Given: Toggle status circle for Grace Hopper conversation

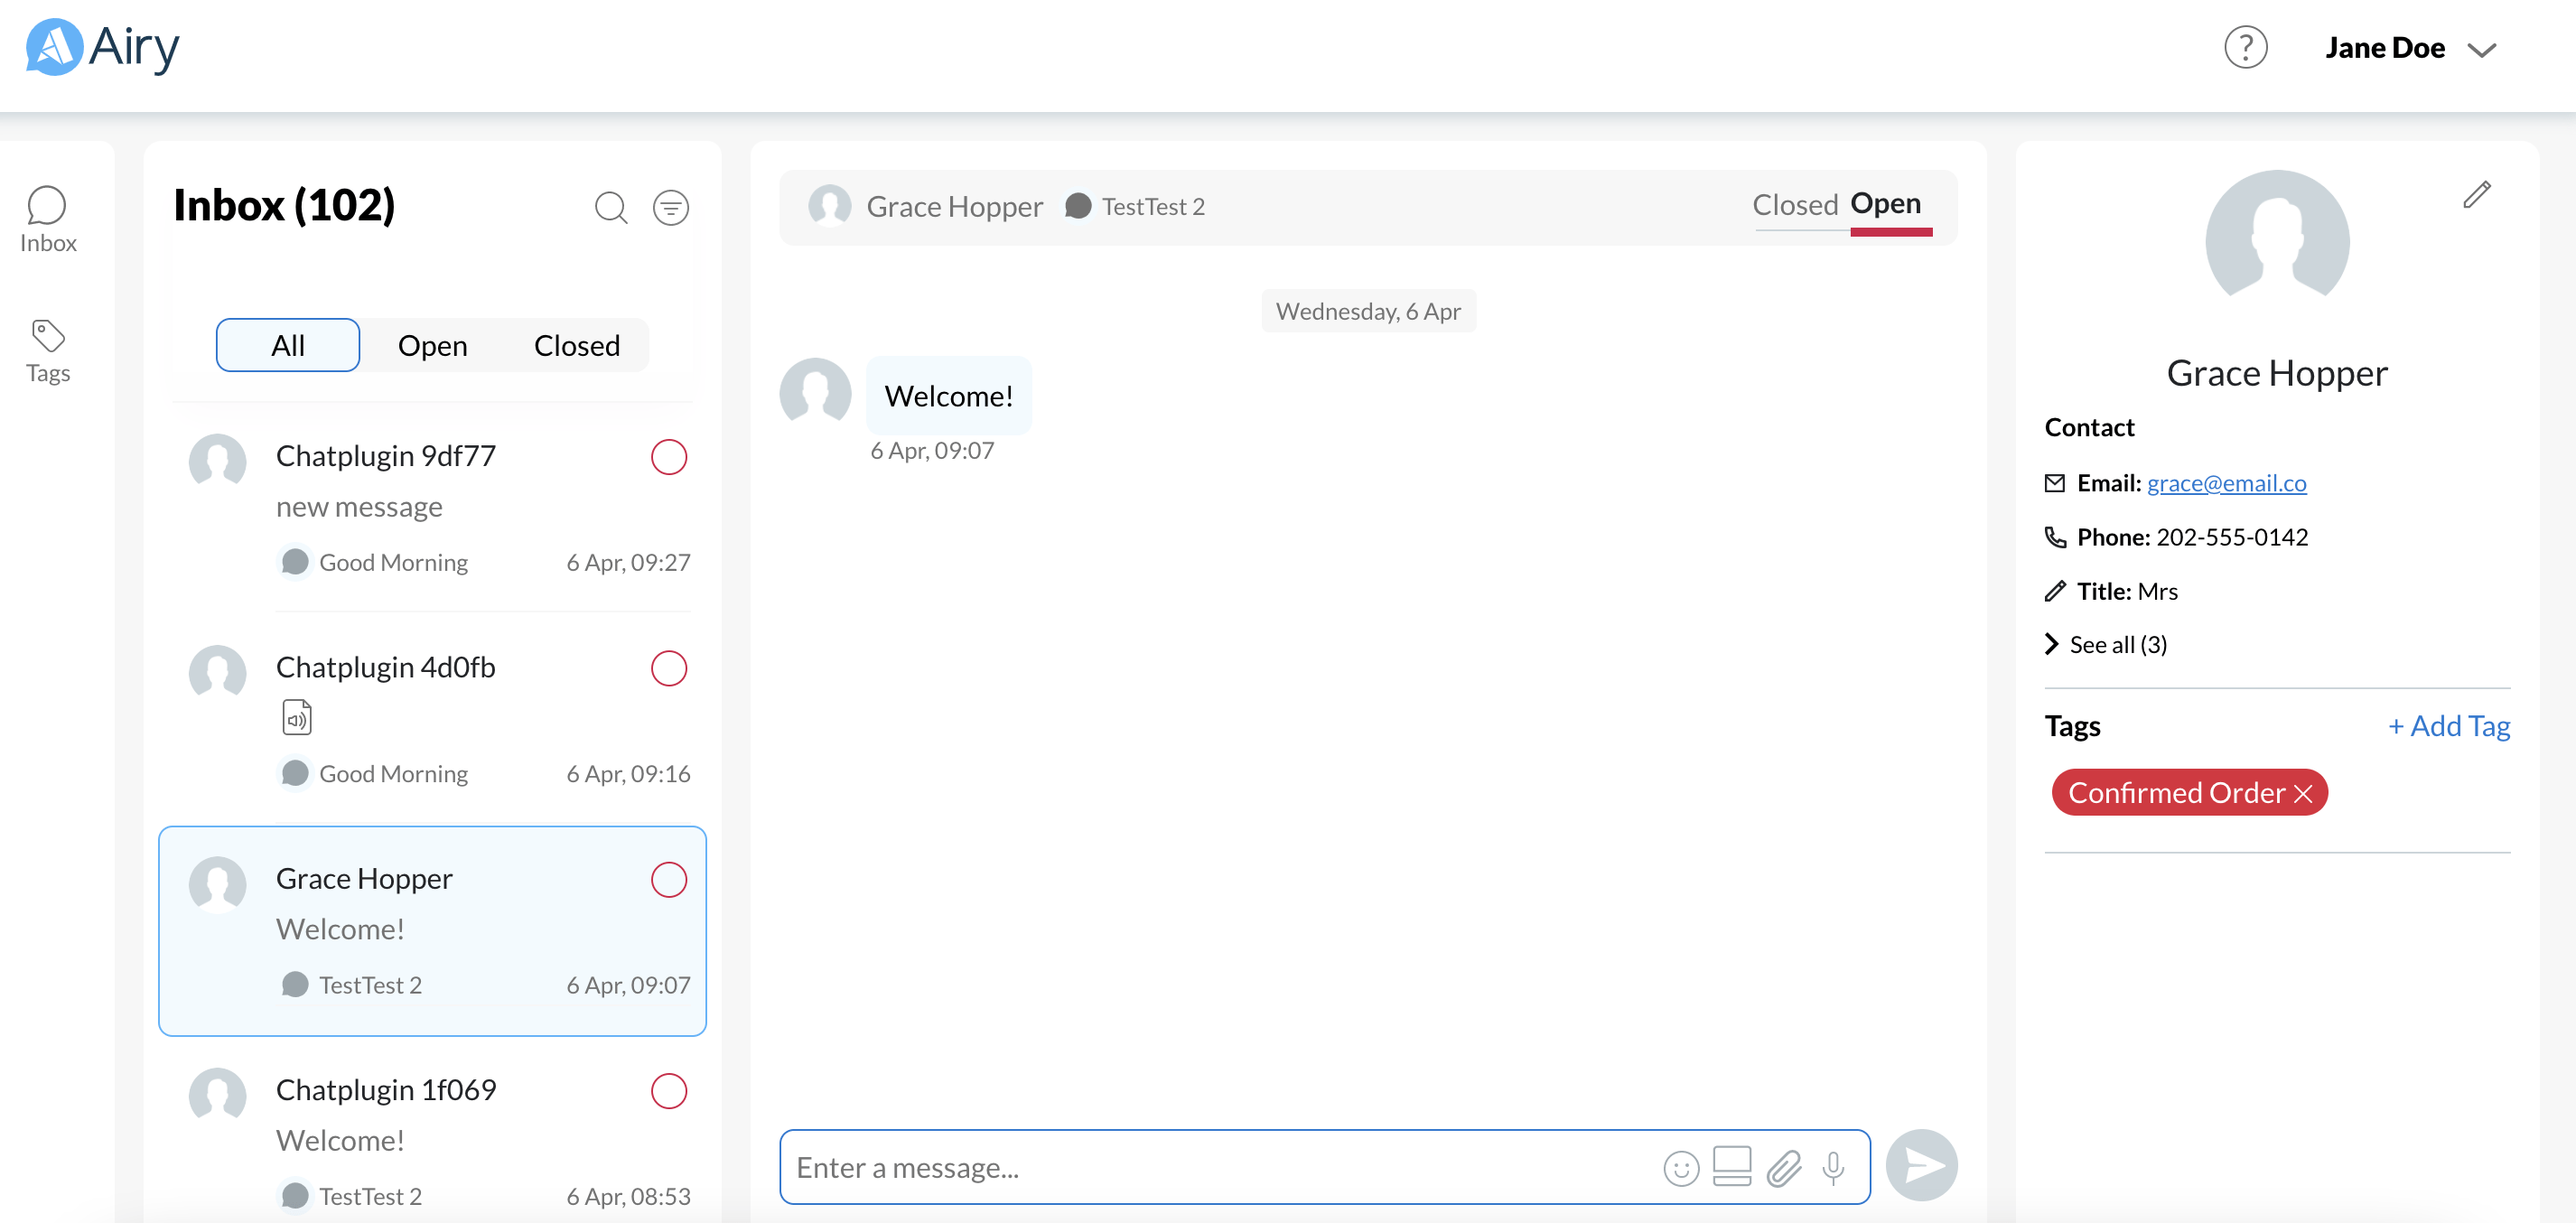Looking at the screenshot, I should (668, 879).
